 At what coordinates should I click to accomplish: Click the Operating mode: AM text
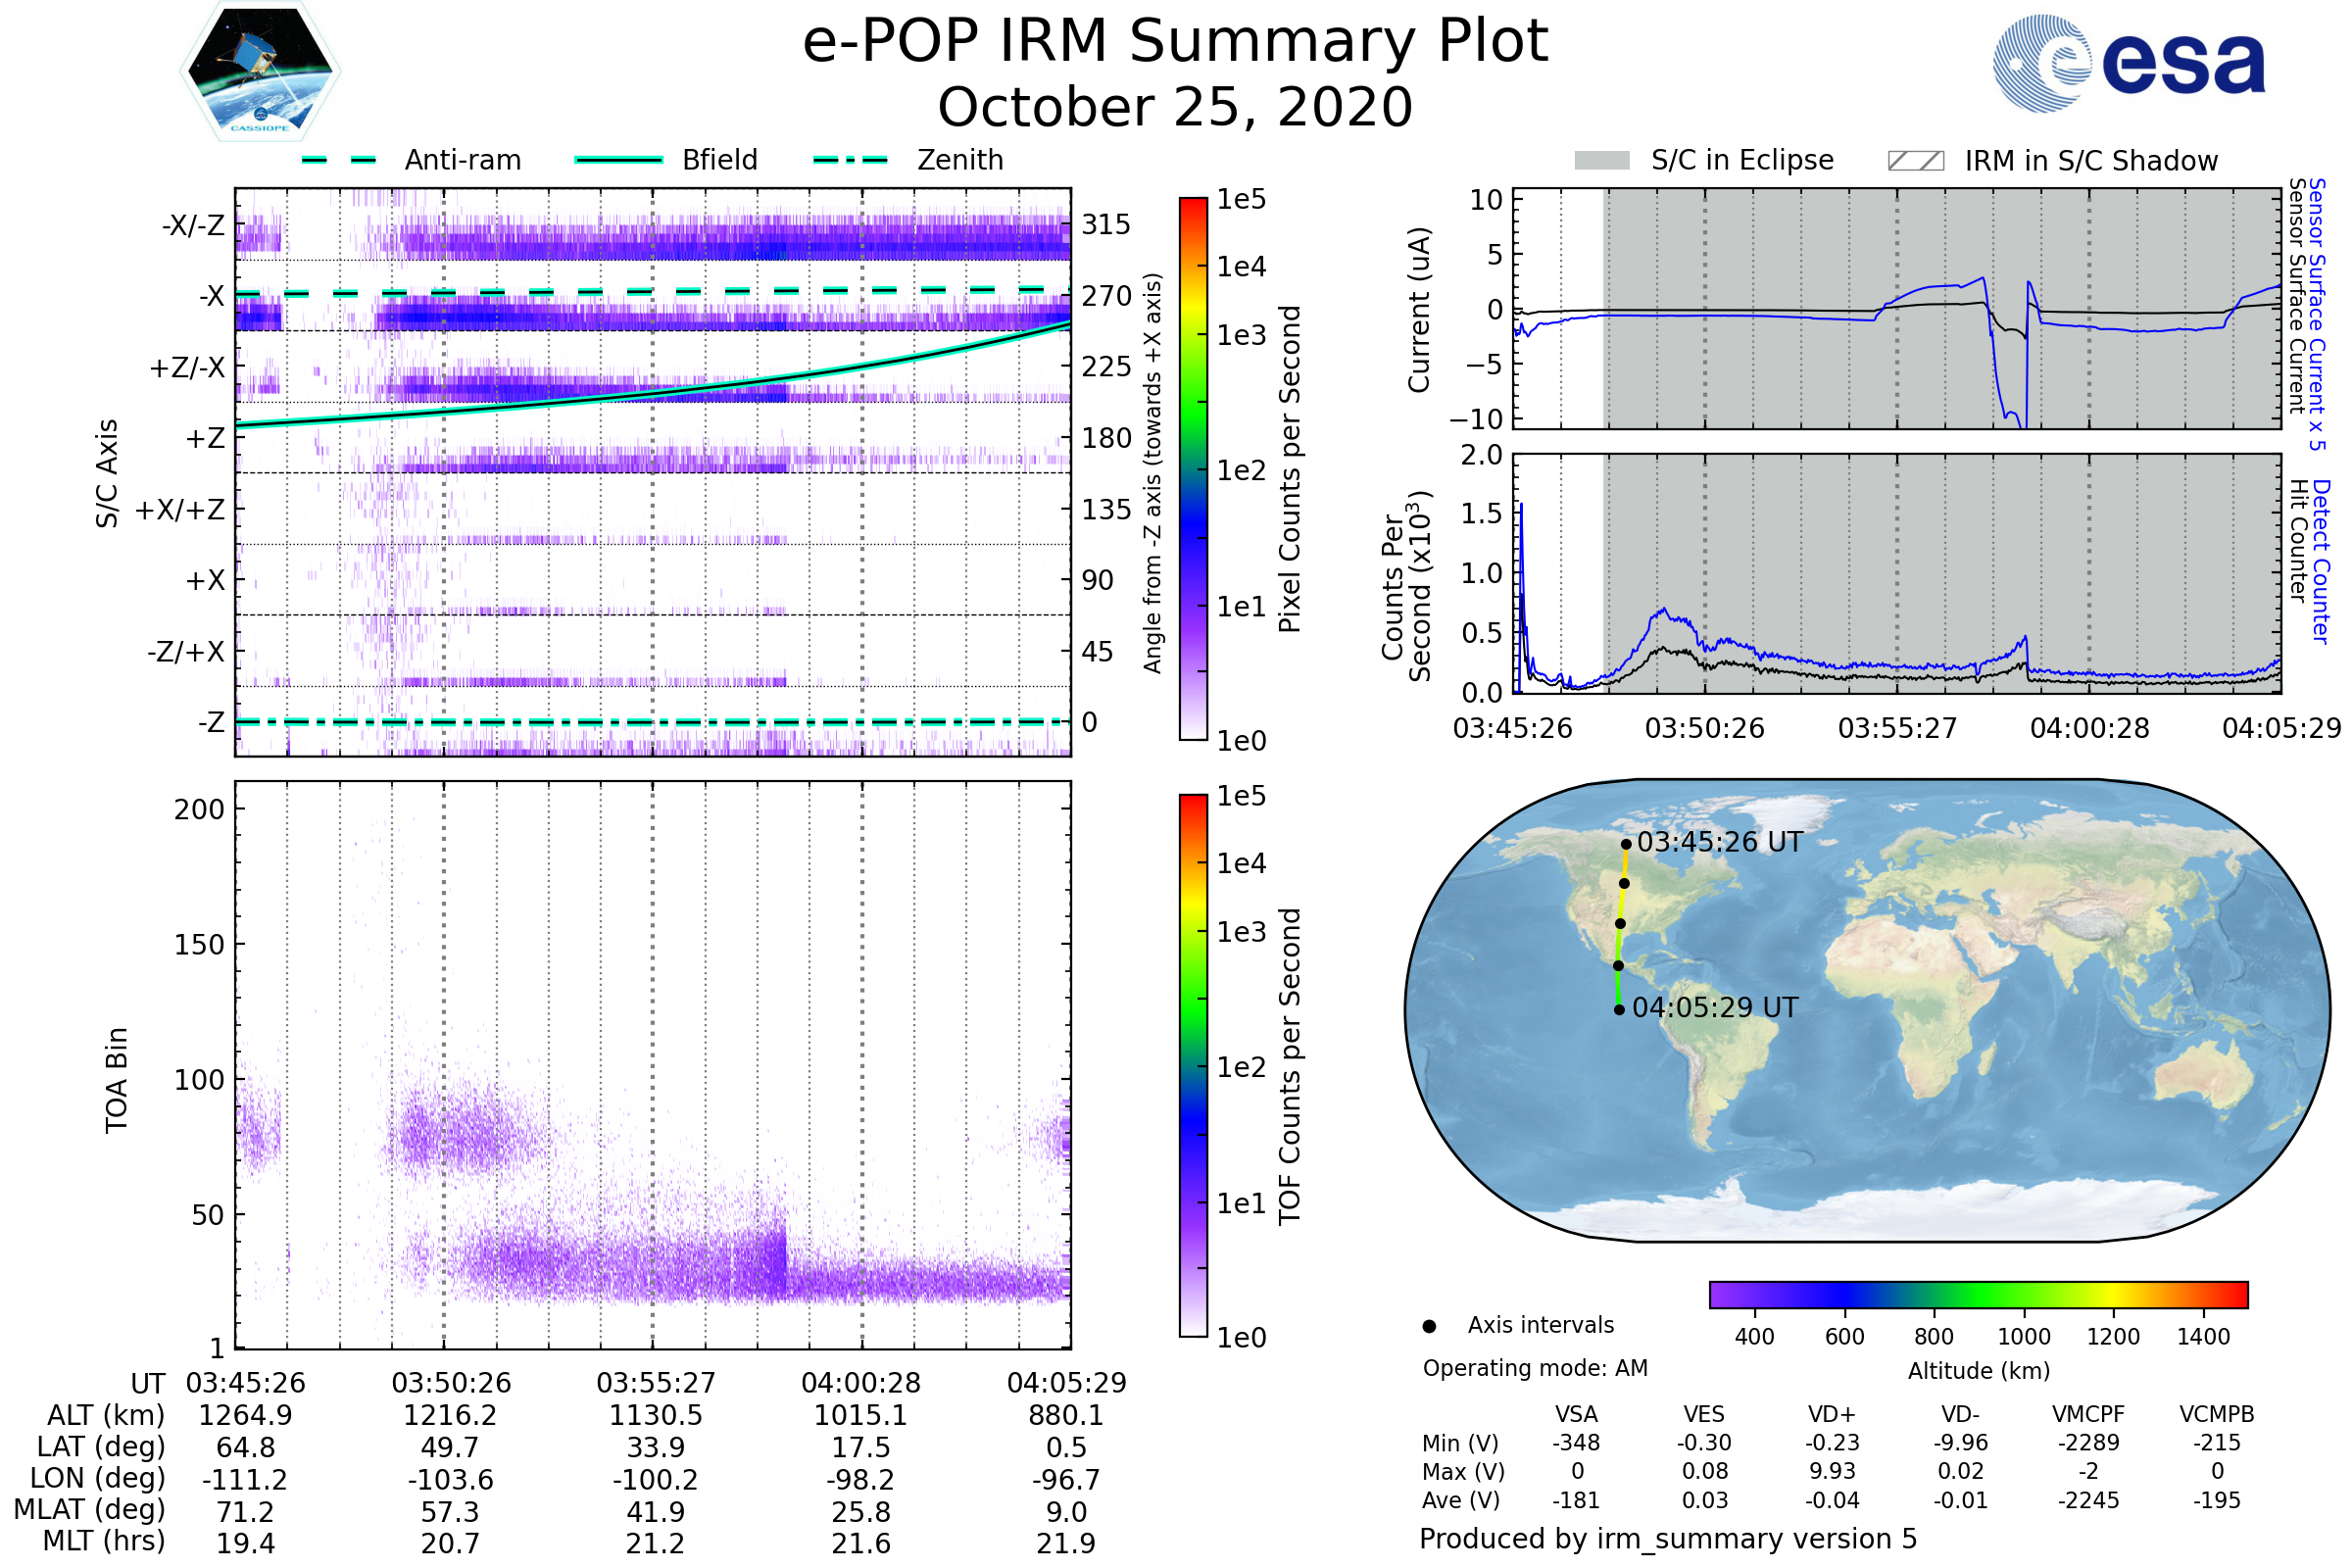click(1534, 1368)
